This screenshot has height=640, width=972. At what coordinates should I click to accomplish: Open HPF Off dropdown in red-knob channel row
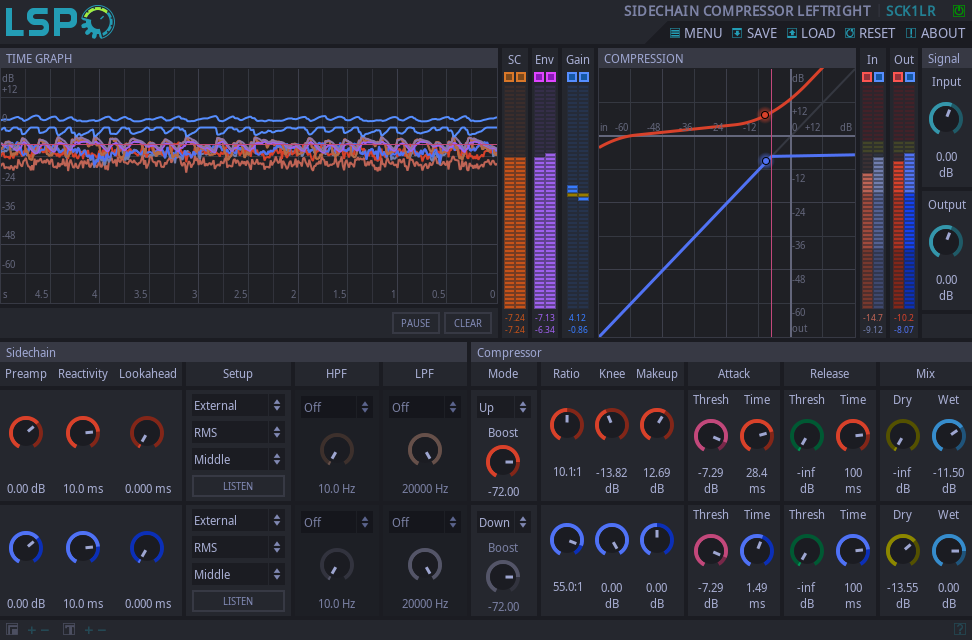tap(337, 407)
